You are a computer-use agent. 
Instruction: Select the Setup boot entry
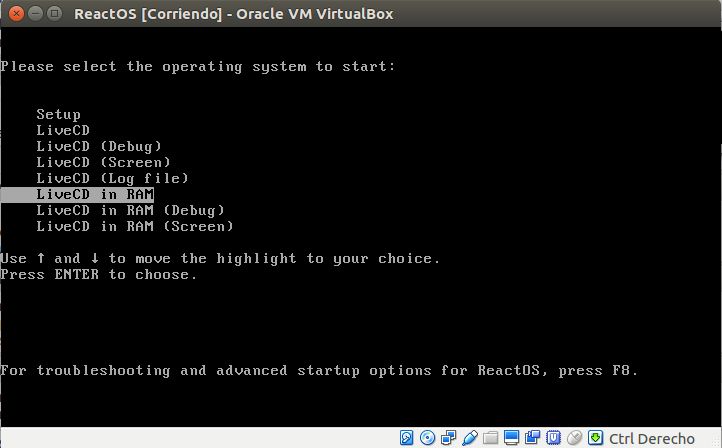(58, 114)
